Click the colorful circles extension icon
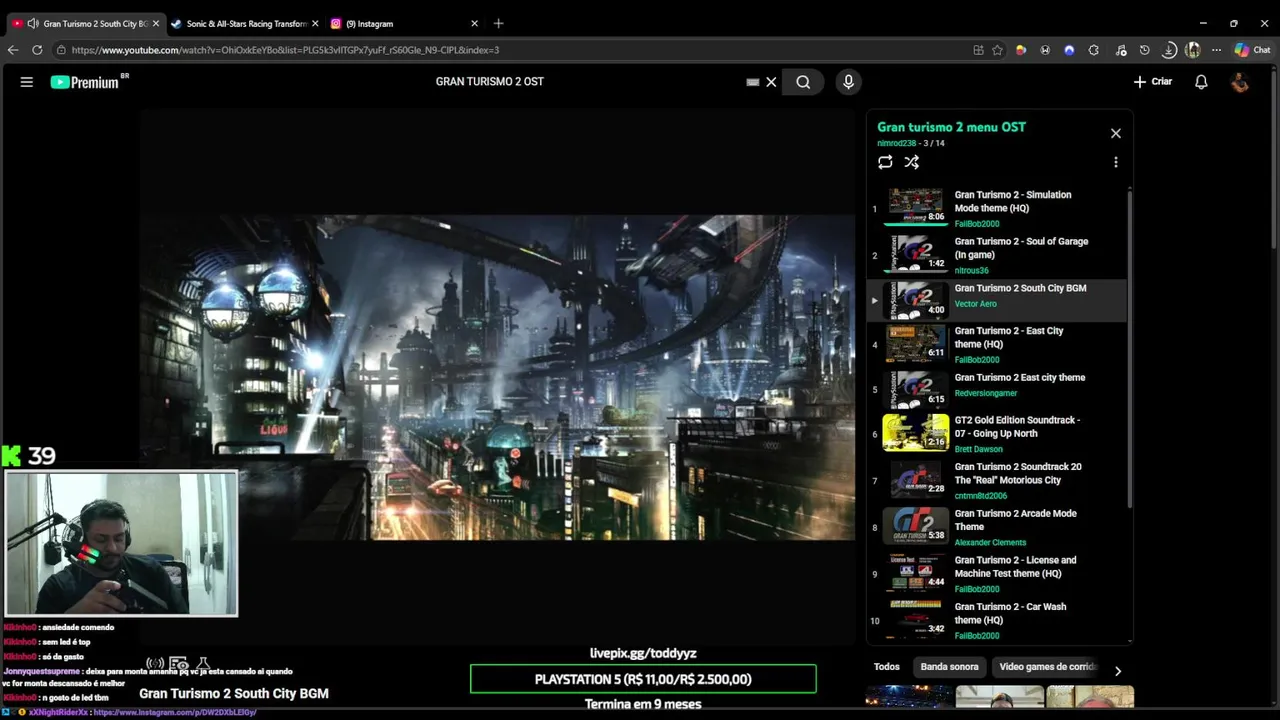This screenshot has height=720, width=1280. tap(1020, 50)
